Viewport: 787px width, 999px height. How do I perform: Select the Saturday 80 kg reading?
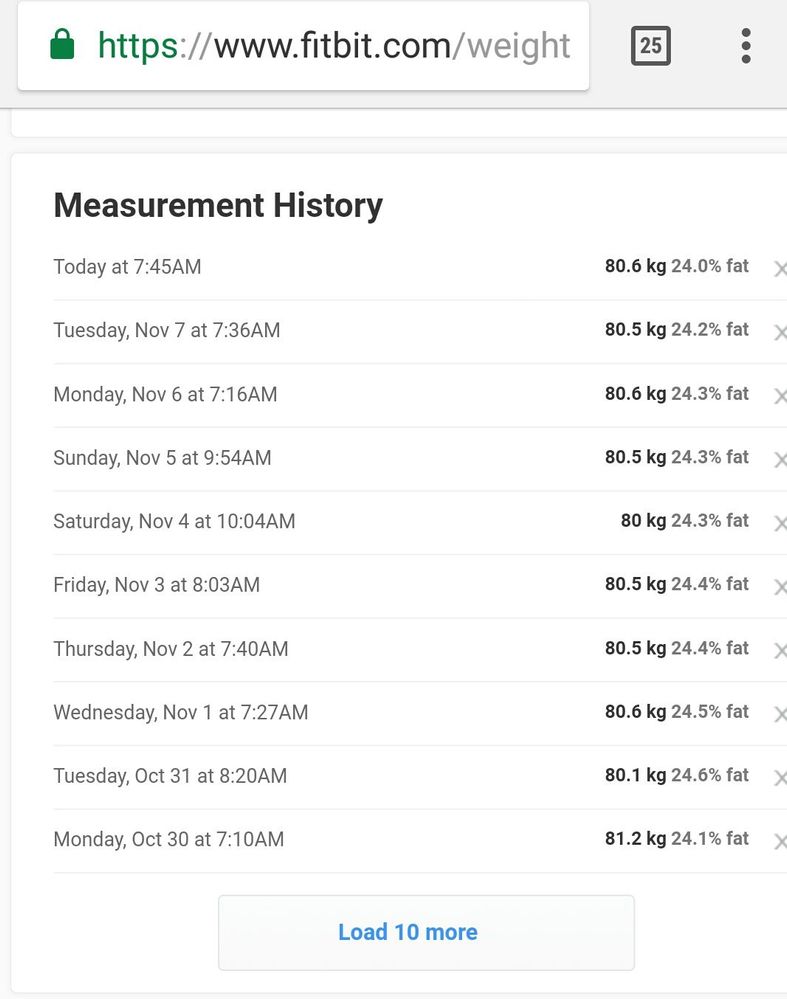pos(644,521)
